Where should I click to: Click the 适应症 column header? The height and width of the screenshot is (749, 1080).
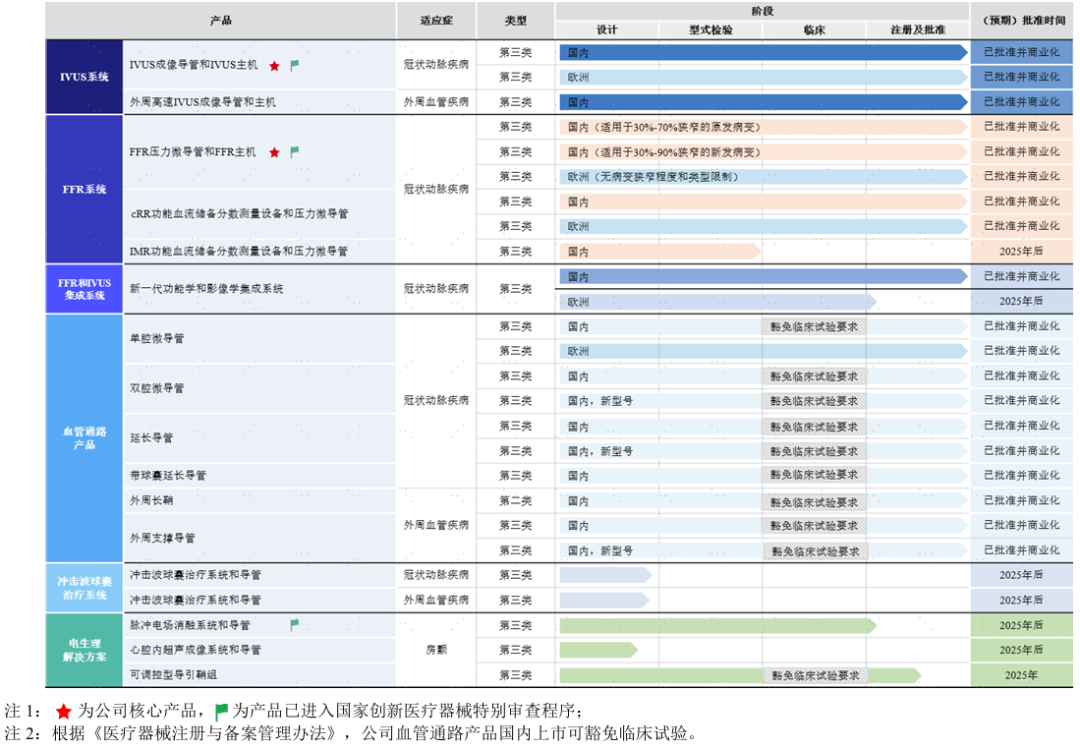436,20
